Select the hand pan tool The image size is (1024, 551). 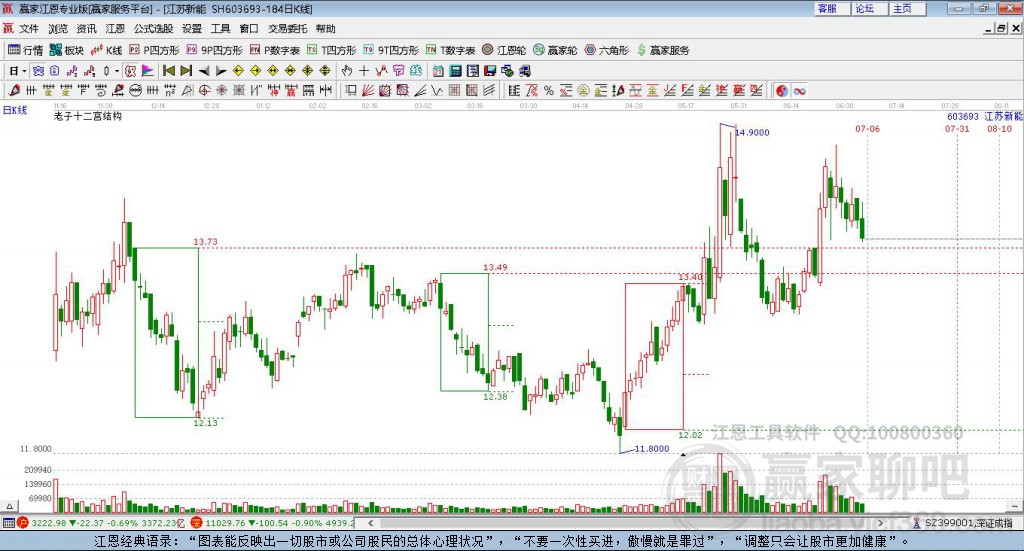click(x=346, y=71)
